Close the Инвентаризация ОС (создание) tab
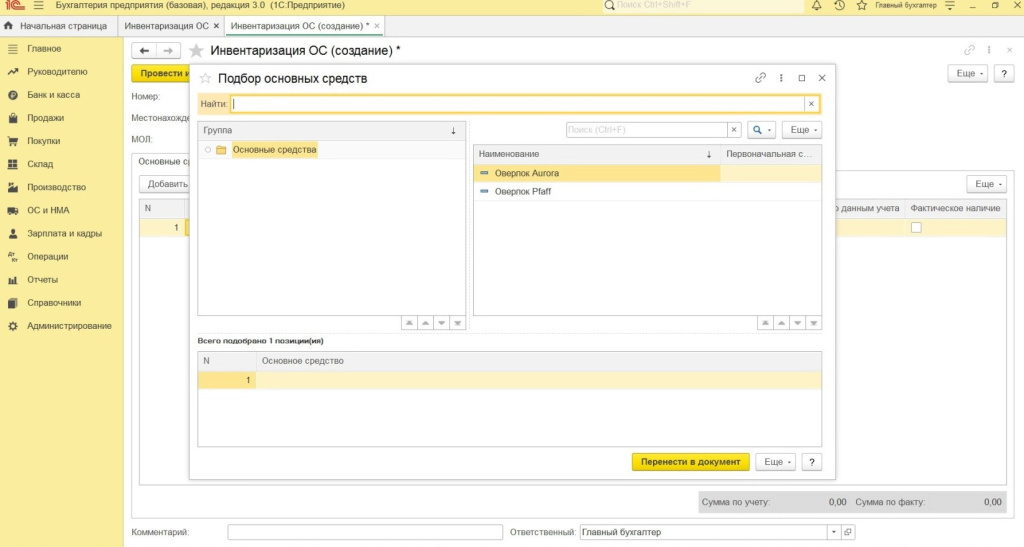 coord(377,26)
